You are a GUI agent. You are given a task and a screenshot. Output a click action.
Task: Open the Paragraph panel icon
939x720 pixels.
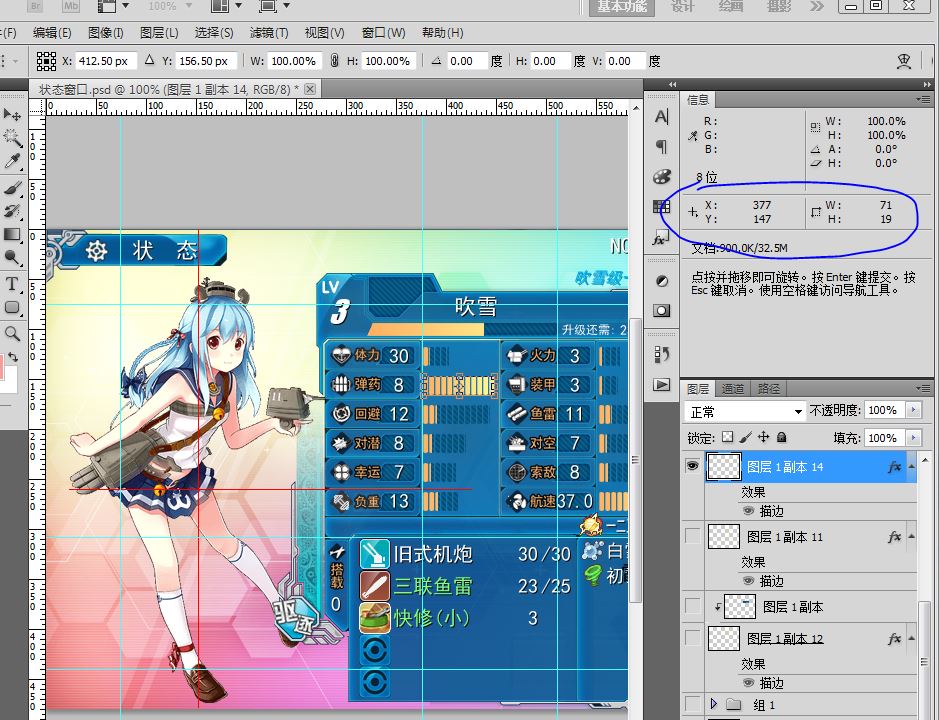click(x=661, y=146)
